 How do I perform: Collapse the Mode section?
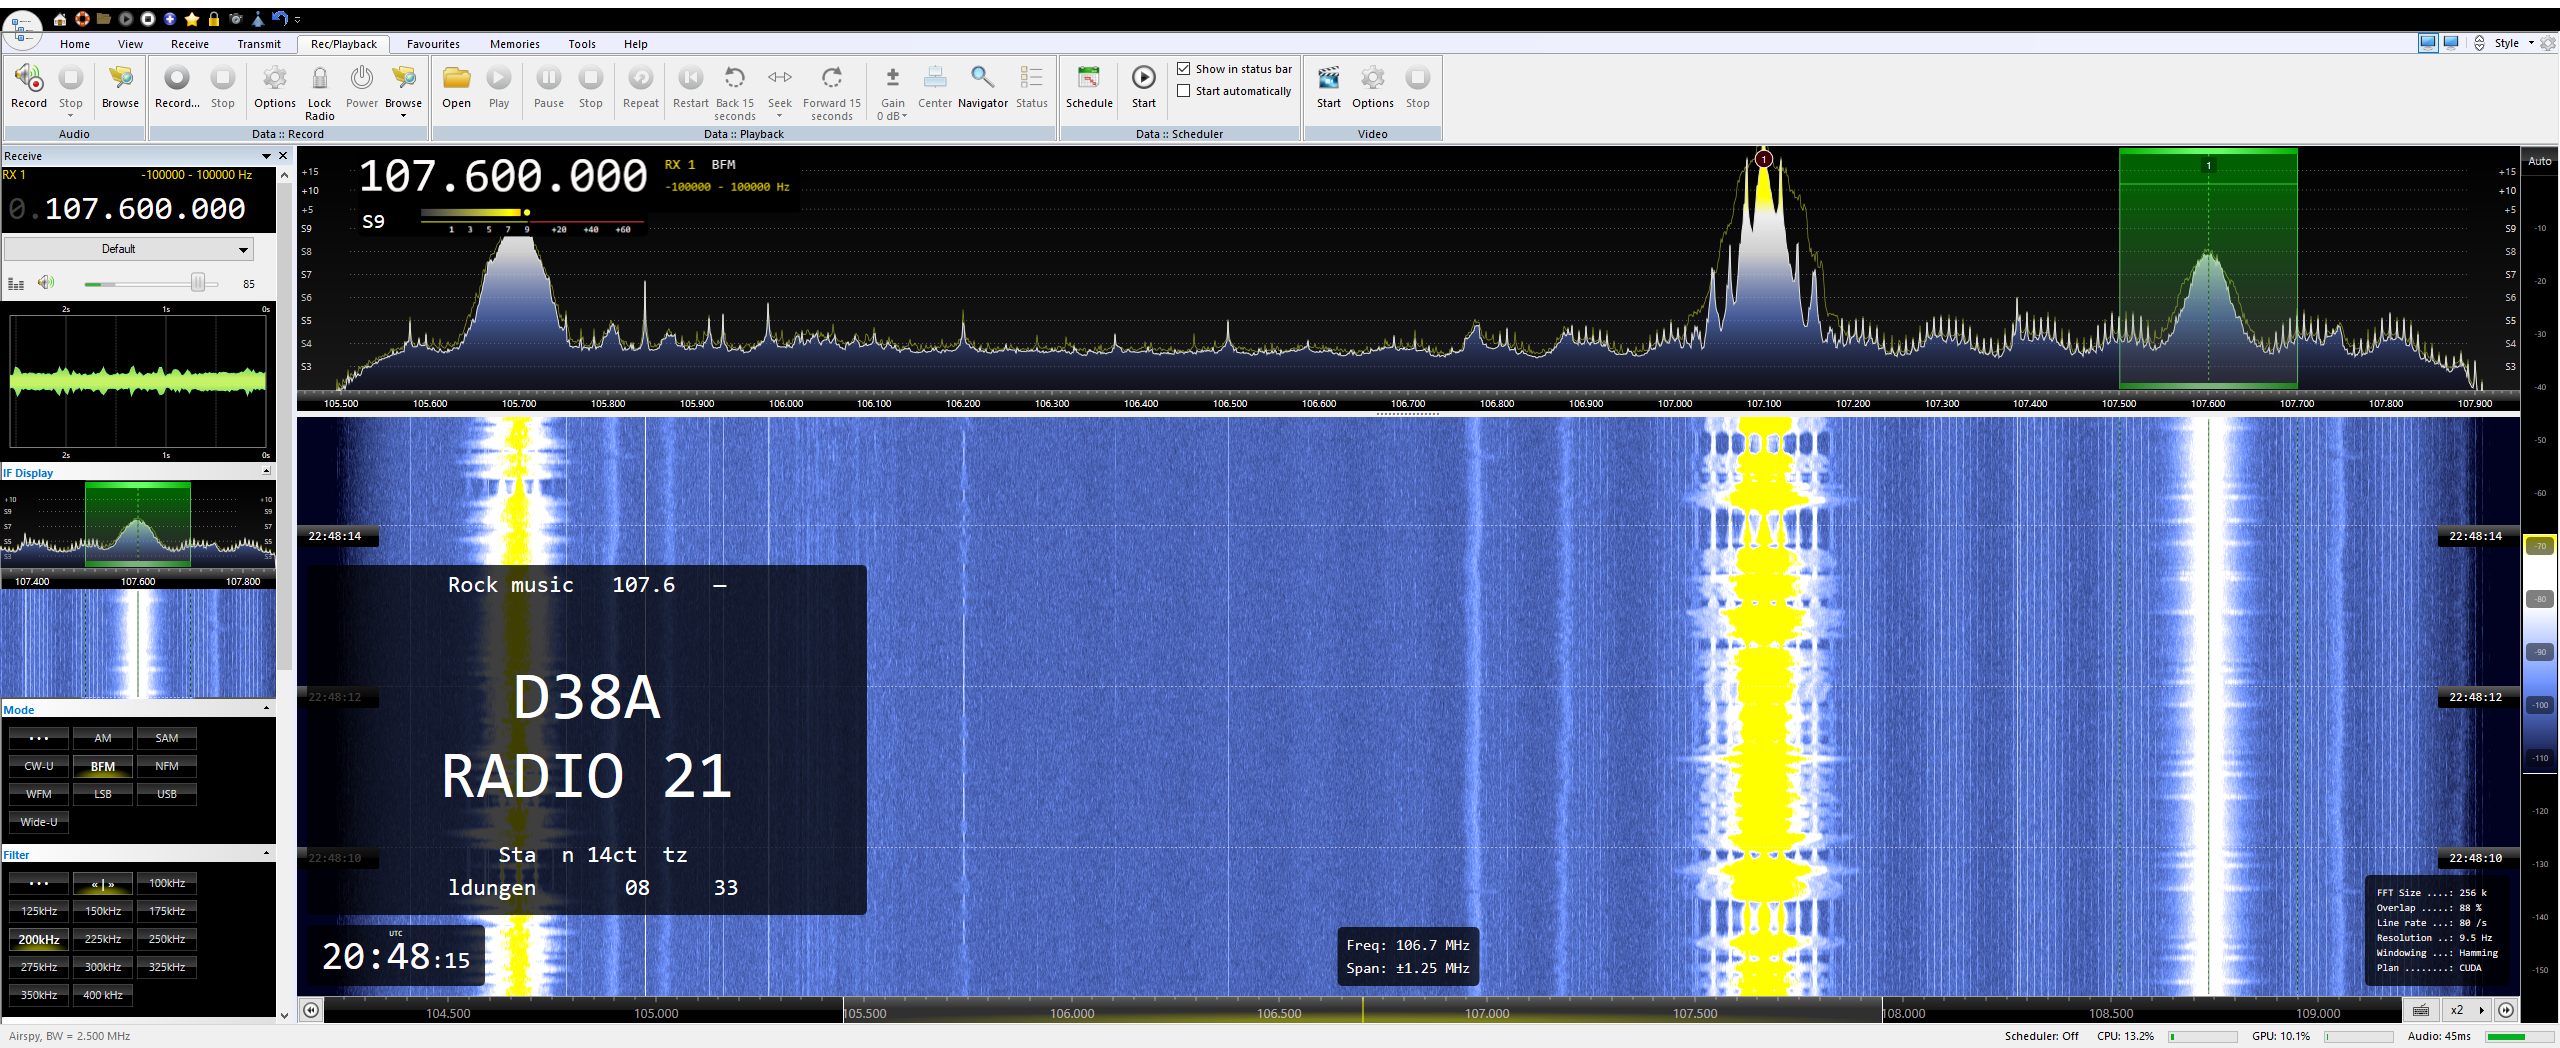[x=266, y=708]
